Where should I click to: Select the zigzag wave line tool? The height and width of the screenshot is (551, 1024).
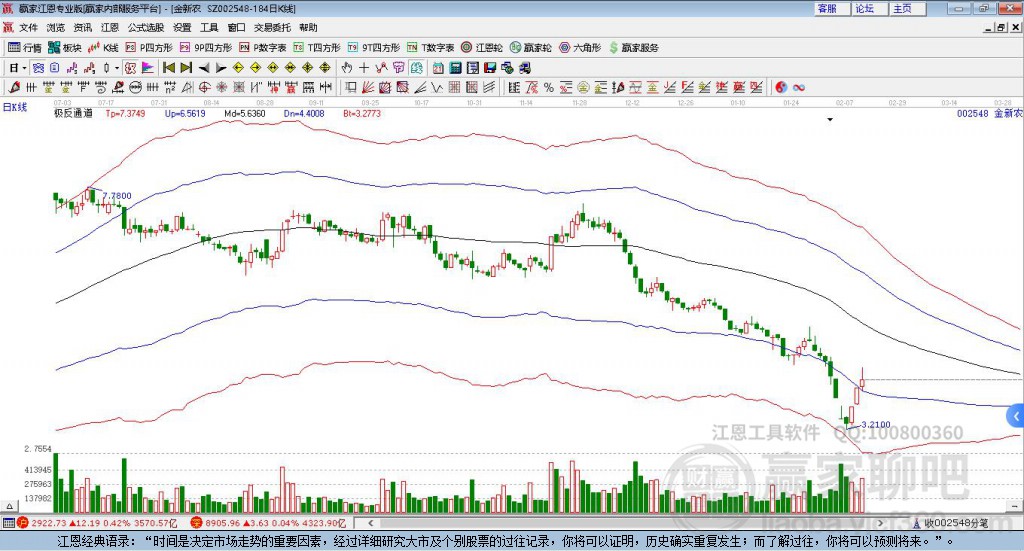pos(438,87)
